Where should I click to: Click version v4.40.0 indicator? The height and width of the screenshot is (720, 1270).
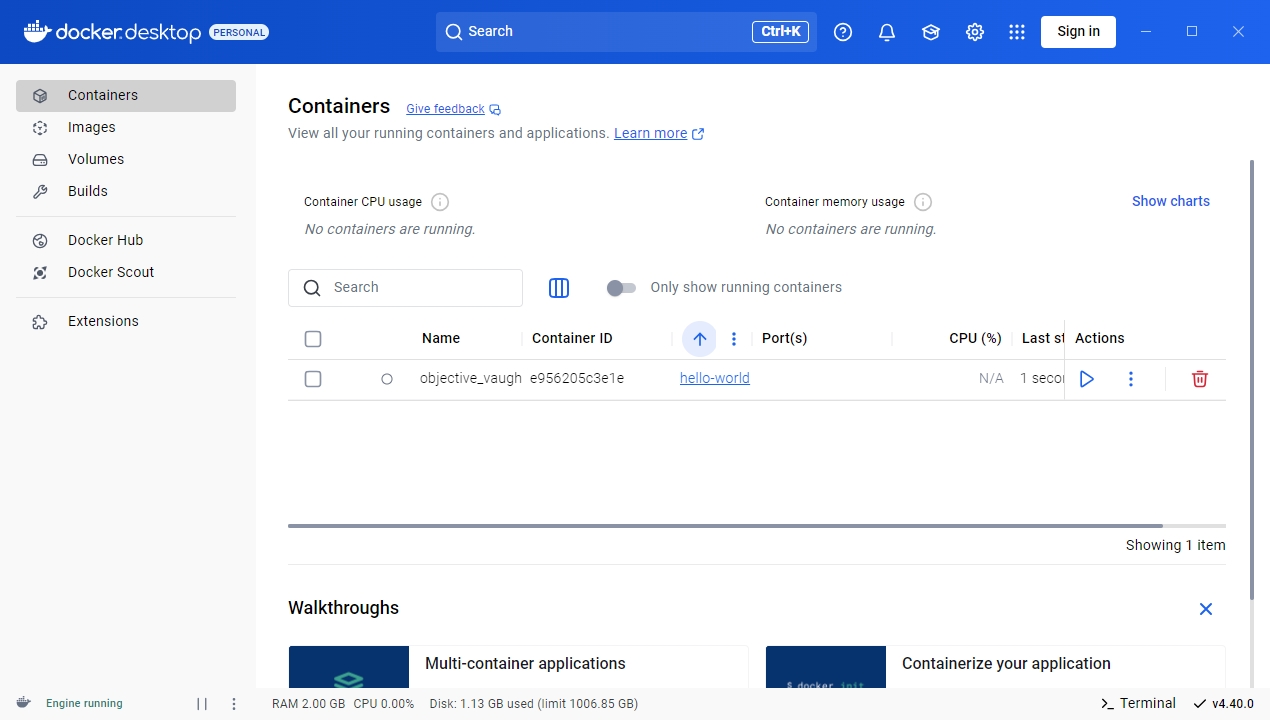[x=1223, y=704]
